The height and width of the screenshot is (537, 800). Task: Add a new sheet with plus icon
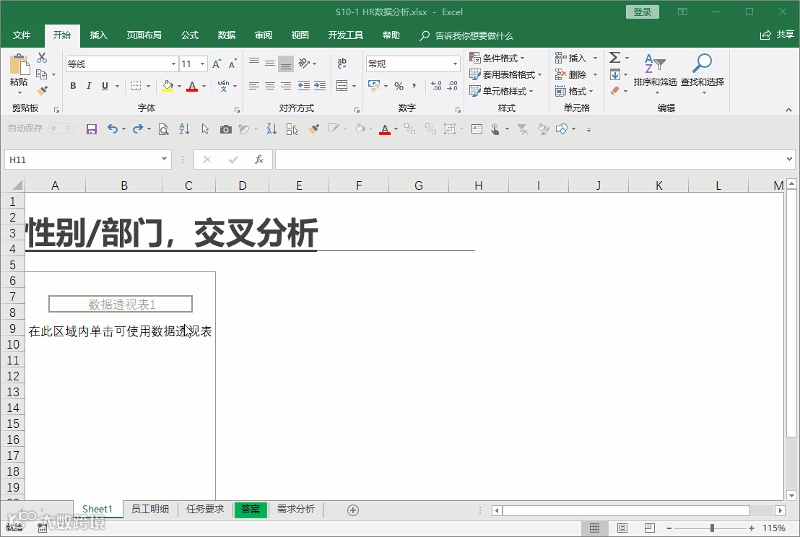(353, 509)
